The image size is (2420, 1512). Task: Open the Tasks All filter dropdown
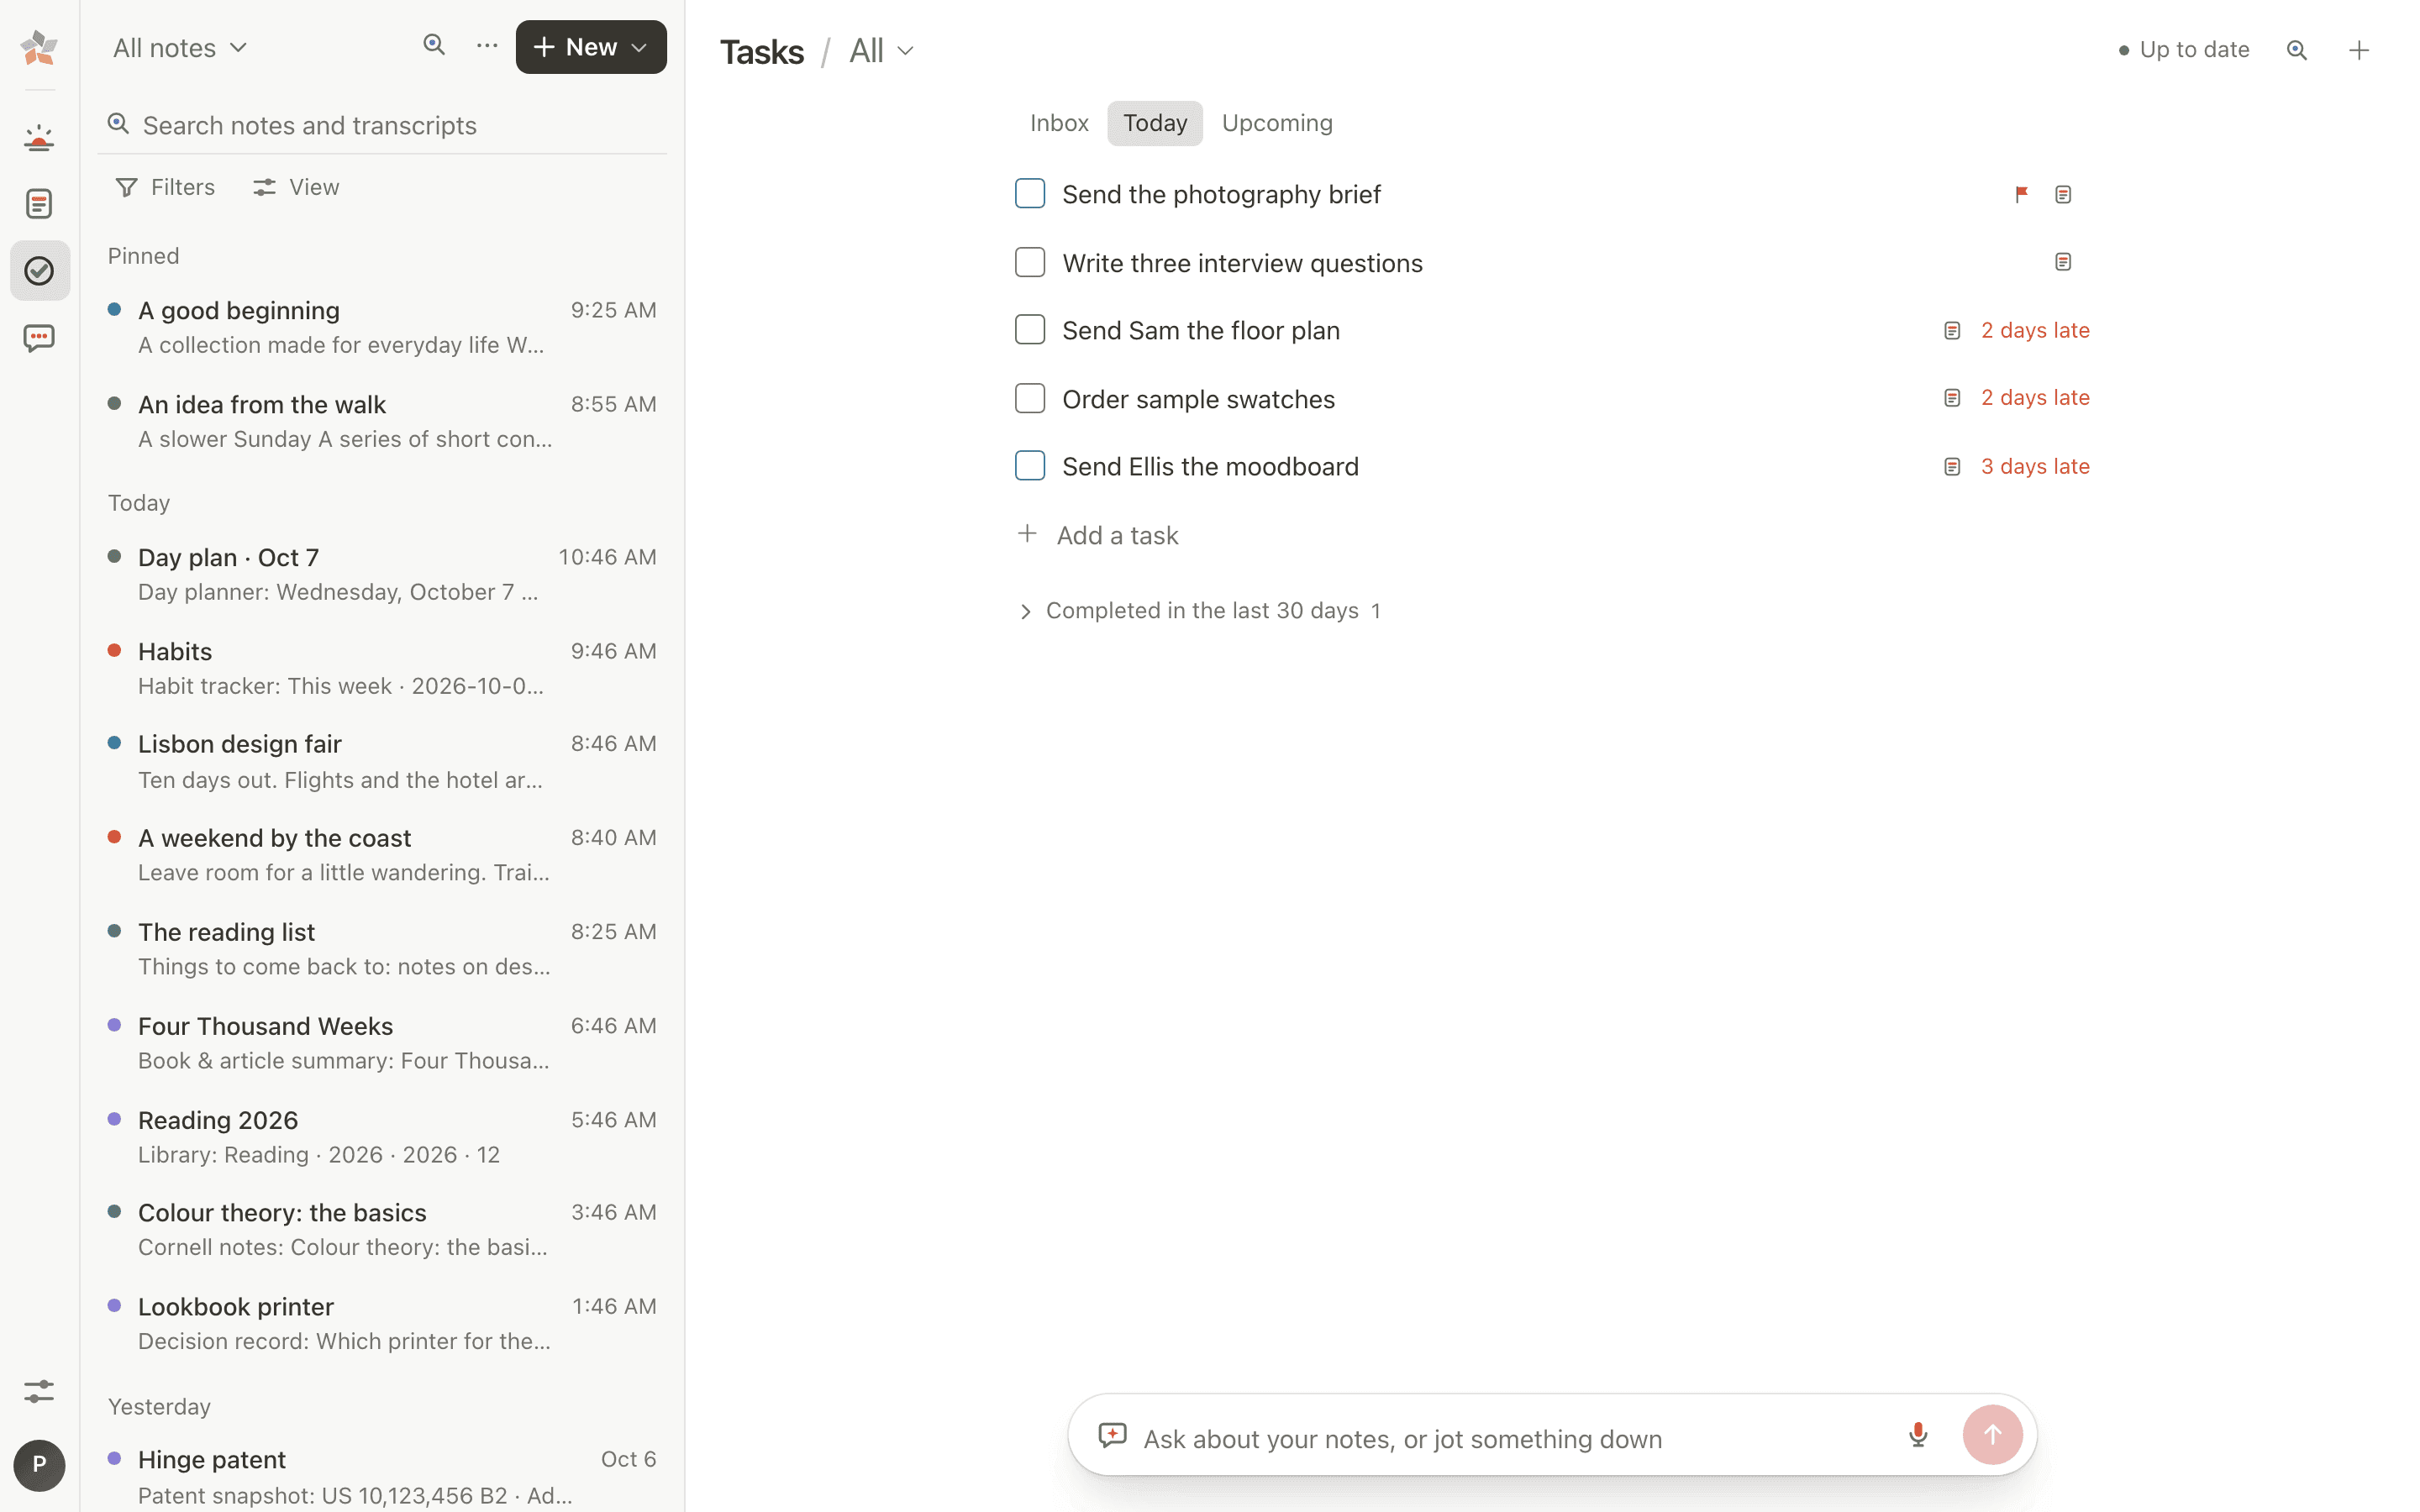point(881,51)
